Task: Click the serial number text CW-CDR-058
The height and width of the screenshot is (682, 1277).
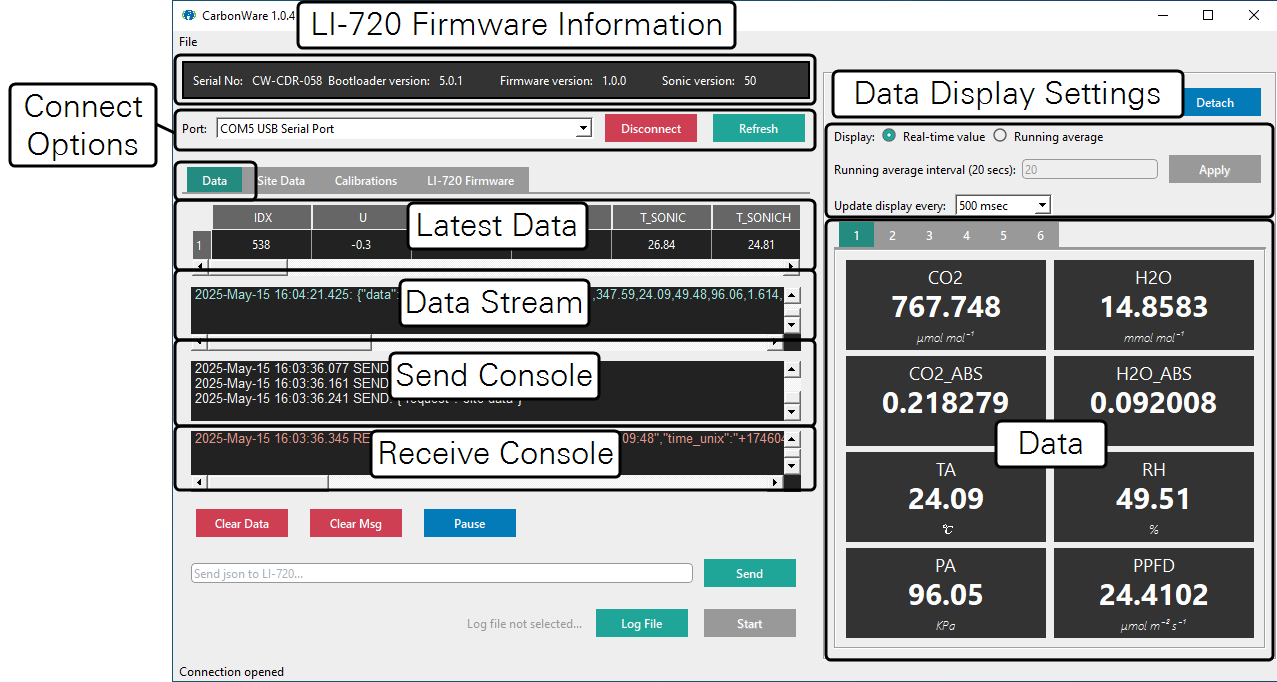Action: [x=287, y=81]
